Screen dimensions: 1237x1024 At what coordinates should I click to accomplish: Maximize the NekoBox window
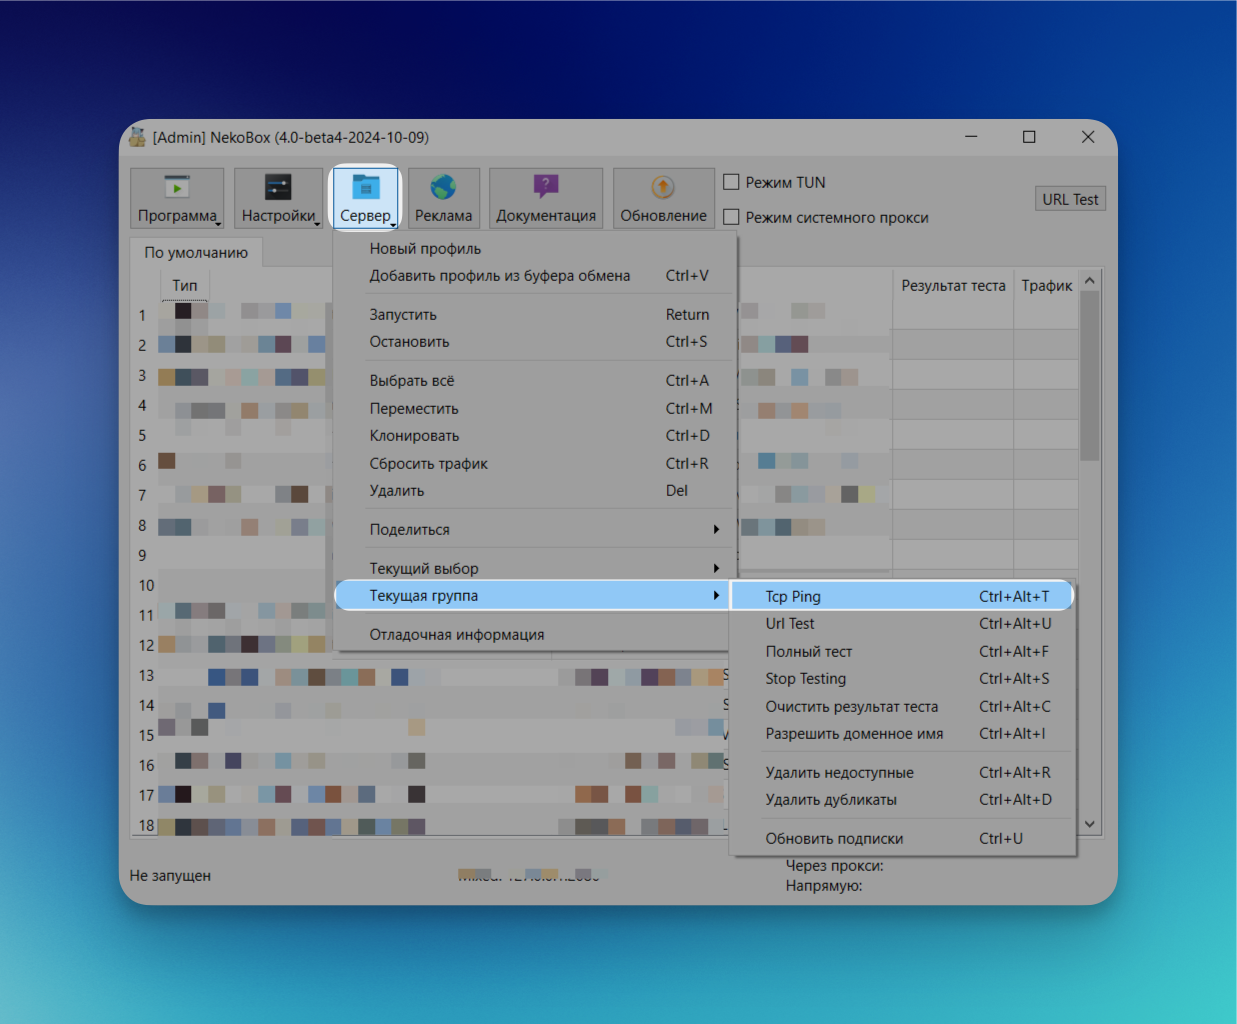(x=1029, y=137)
